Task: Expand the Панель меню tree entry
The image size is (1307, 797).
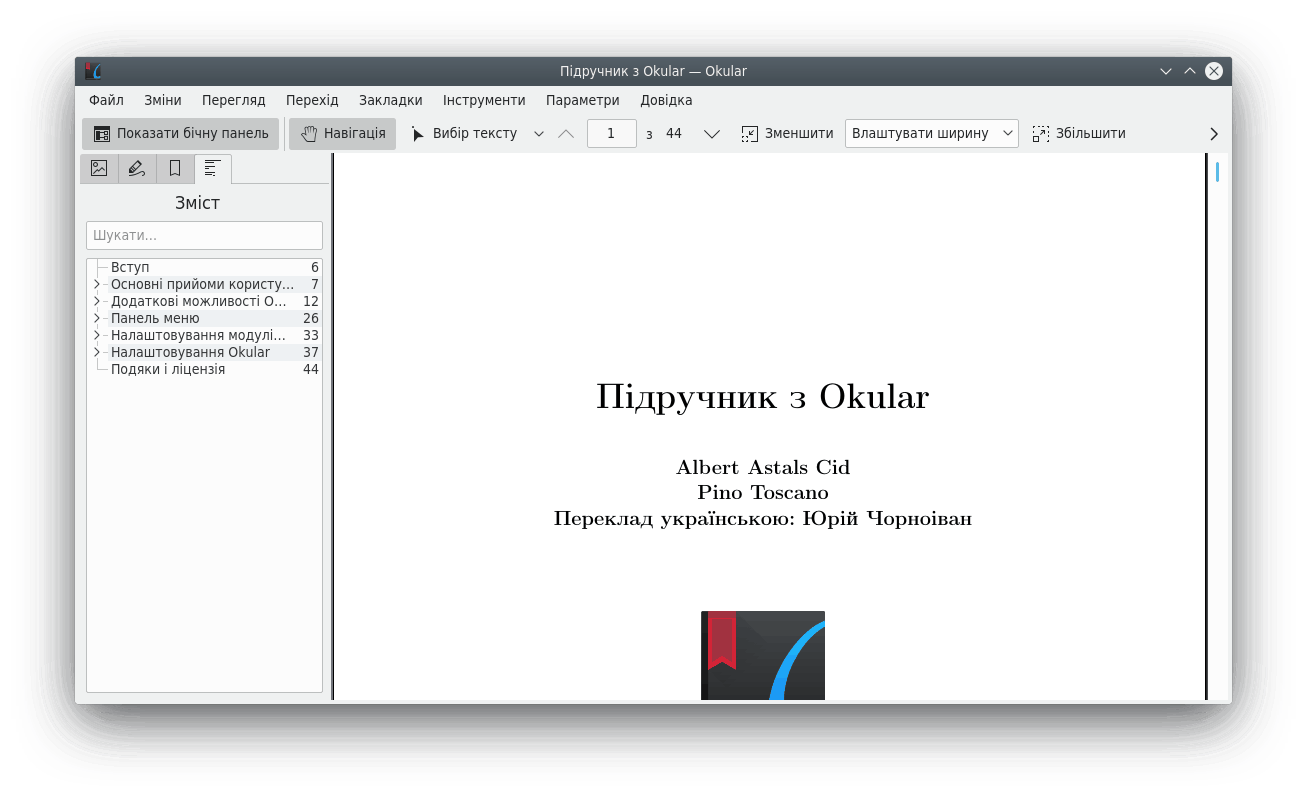Action: pyautogui.click(x=97, y=318)
